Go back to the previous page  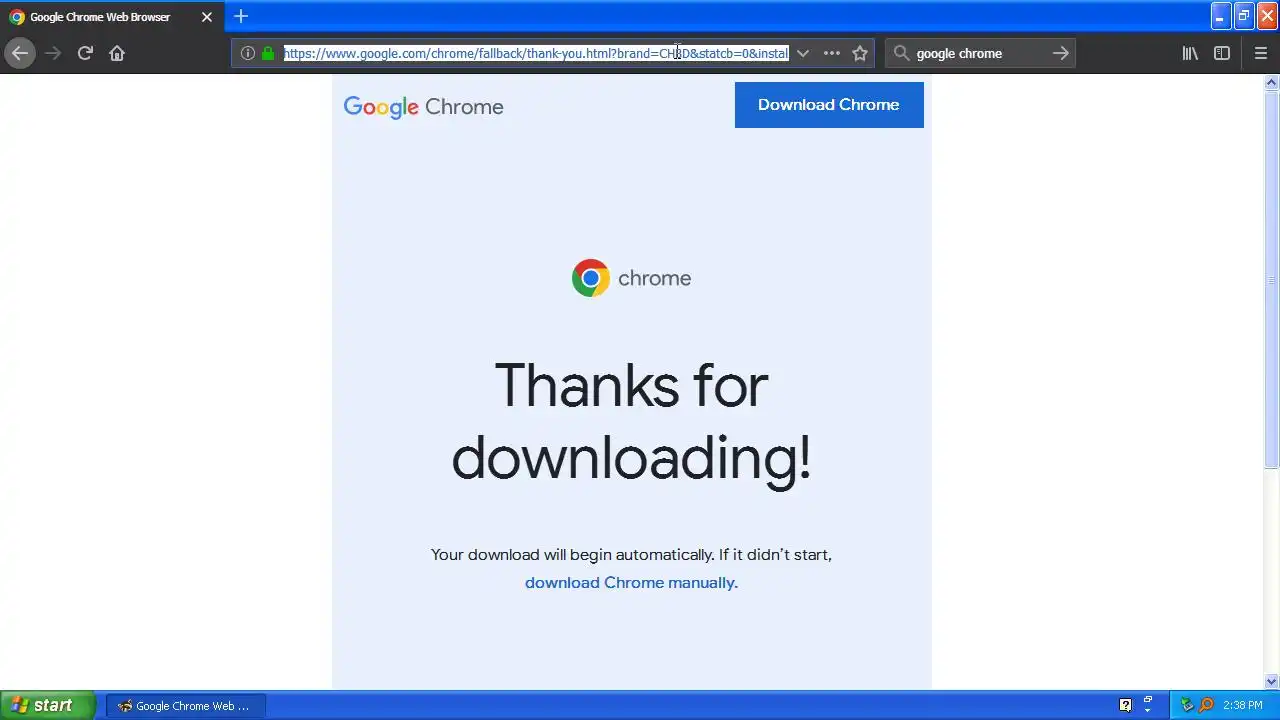tap(20, 53)
